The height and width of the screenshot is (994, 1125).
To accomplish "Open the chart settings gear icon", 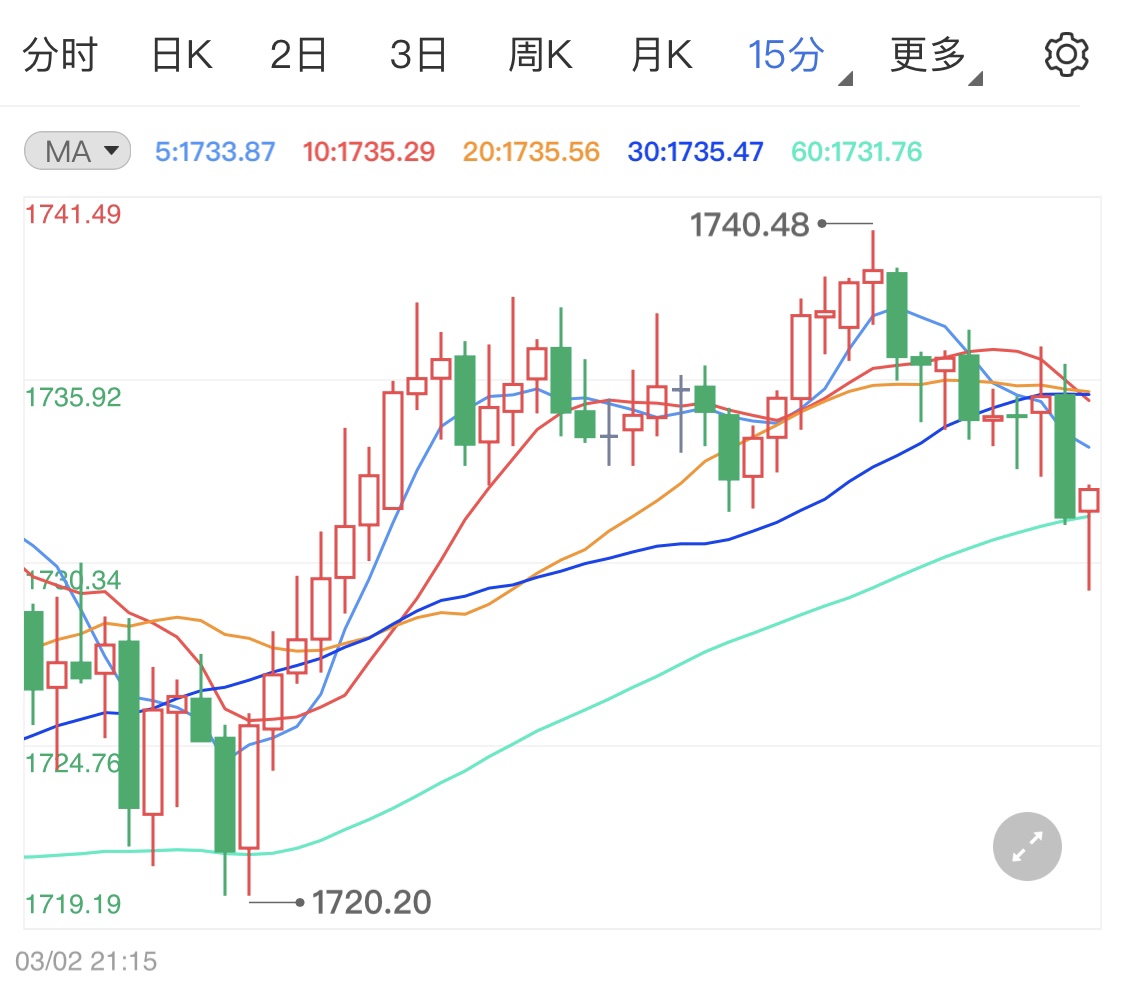I will click(x=1067, y=54).
